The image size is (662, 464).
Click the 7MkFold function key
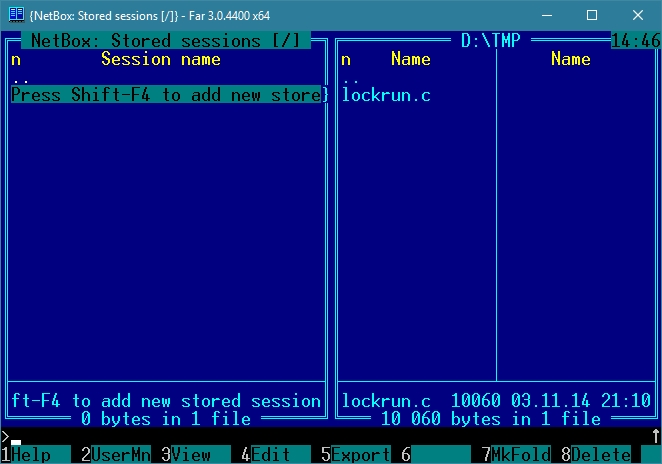click(x=516, y=455)
